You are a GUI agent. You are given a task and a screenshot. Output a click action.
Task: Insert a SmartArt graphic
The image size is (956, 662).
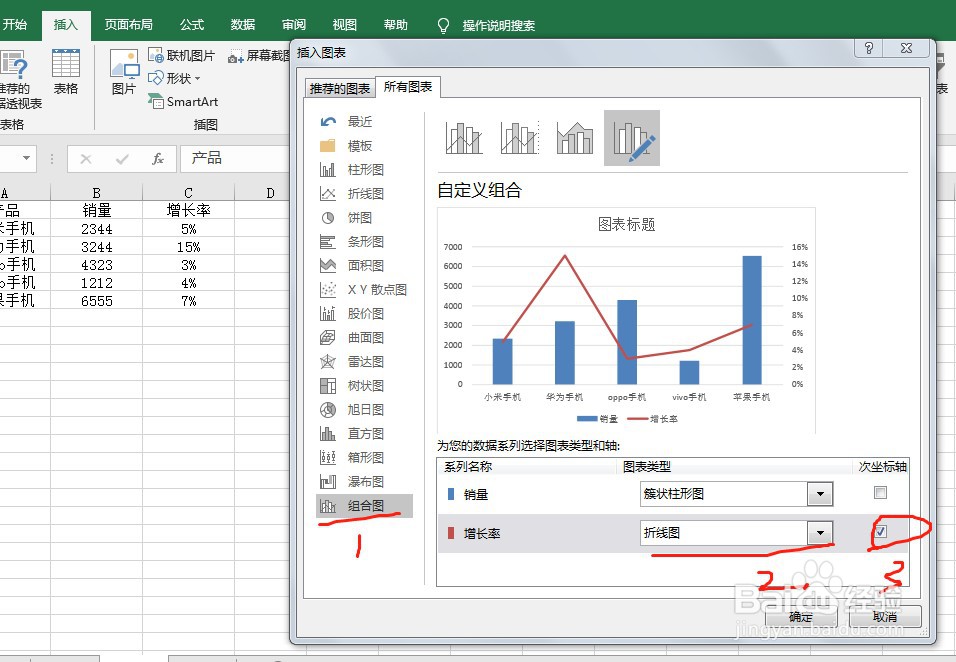coord(183,101)
